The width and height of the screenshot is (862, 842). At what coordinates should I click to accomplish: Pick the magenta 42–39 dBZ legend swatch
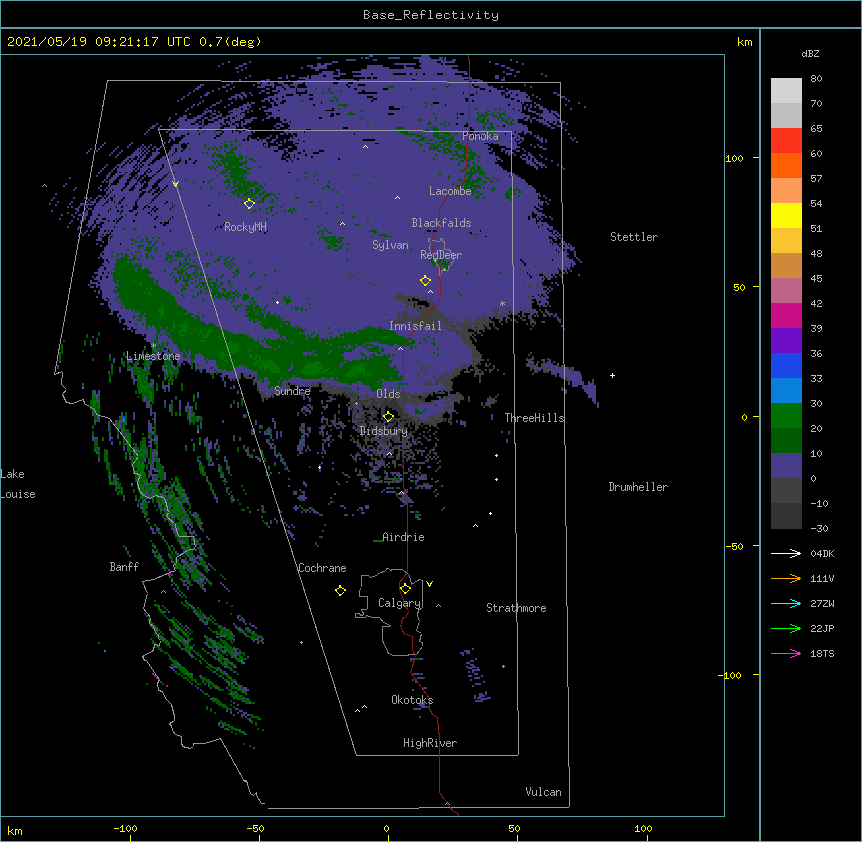point(786,315)
